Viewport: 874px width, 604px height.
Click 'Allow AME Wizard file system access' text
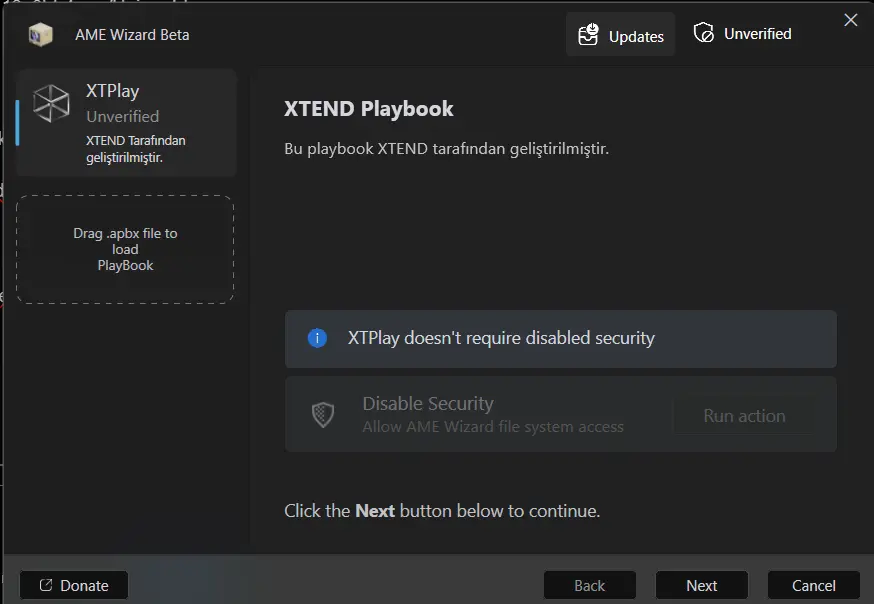pos(493,427)
